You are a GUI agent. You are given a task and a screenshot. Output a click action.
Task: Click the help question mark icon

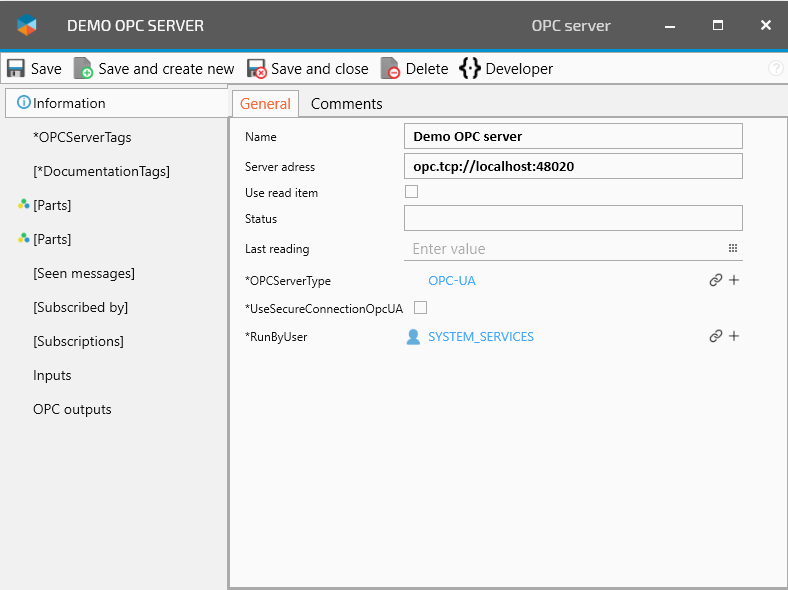tap(776, 69)
